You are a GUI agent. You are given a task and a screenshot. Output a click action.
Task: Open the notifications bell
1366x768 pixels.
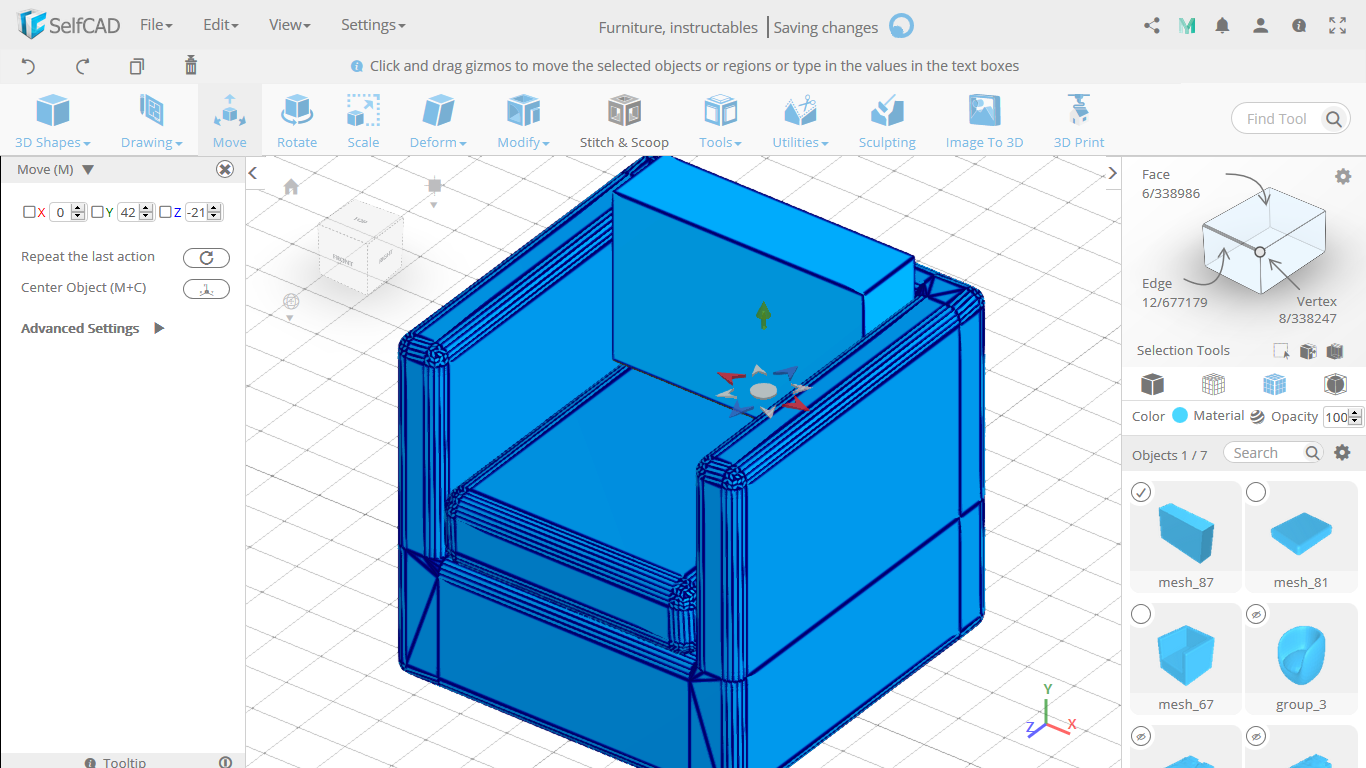point(1222,26)
